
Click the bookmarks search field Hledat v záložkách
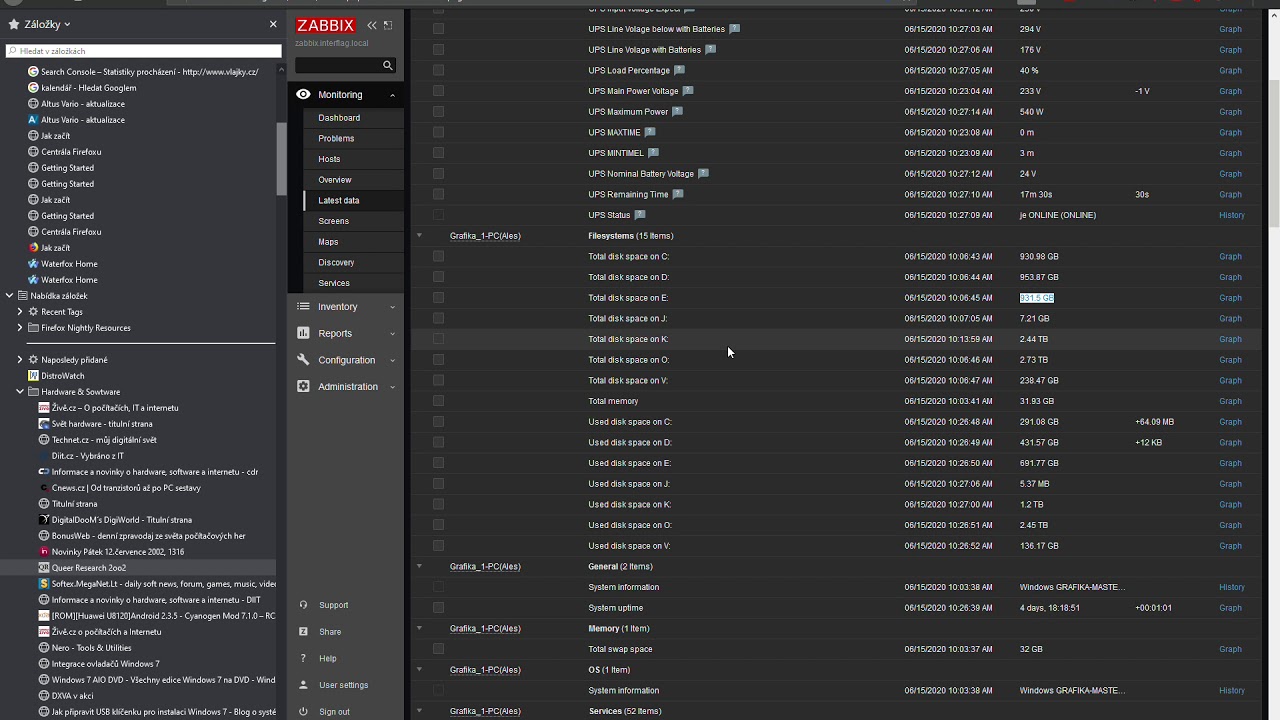[143, 51]
